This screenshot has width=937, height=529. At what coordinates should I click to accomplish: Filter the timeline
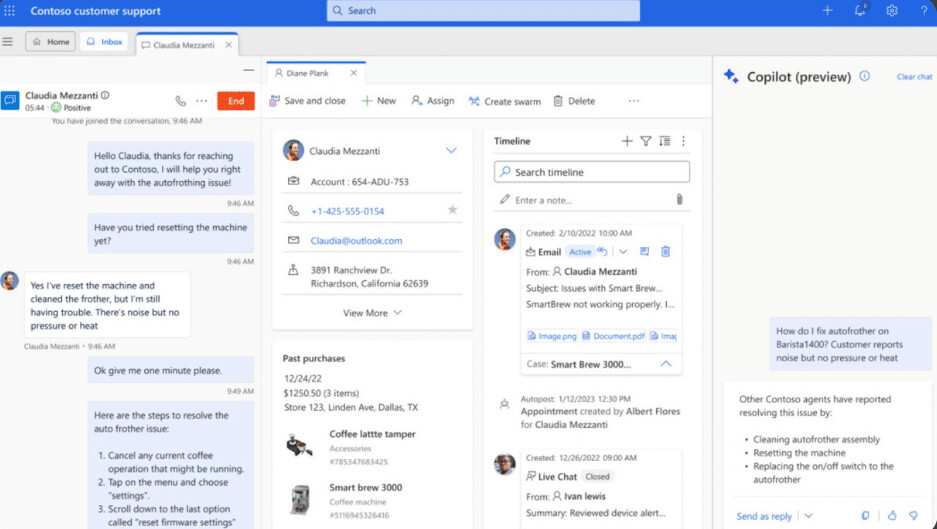(646, 141)
